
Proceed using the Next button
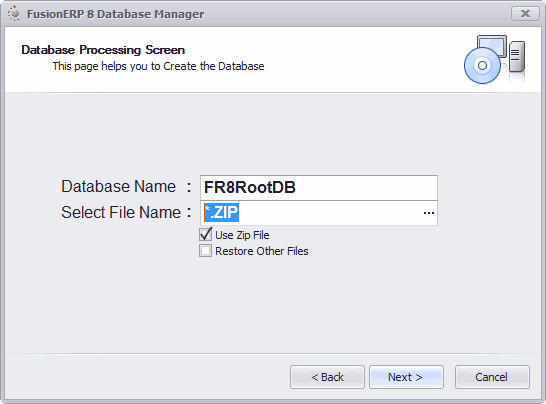pyautogui.click(x=406, y=377)
